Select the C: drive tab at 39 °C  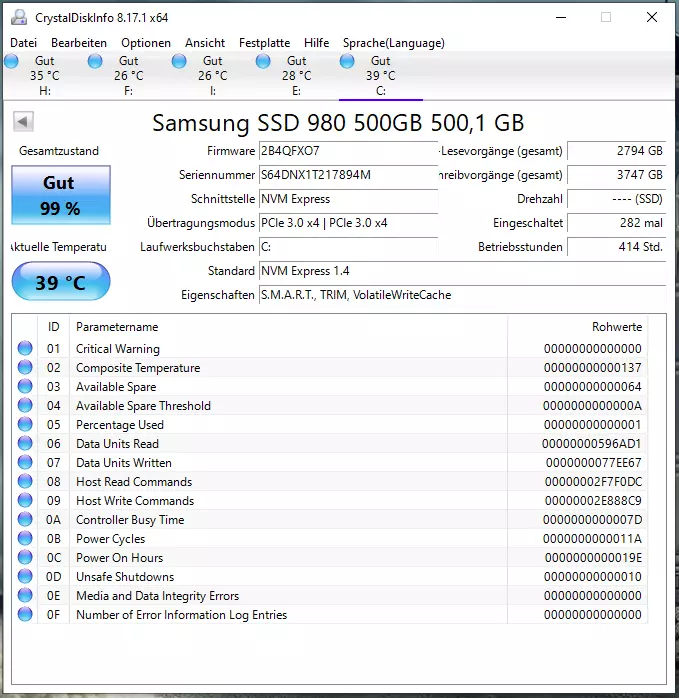coord(381,76)
